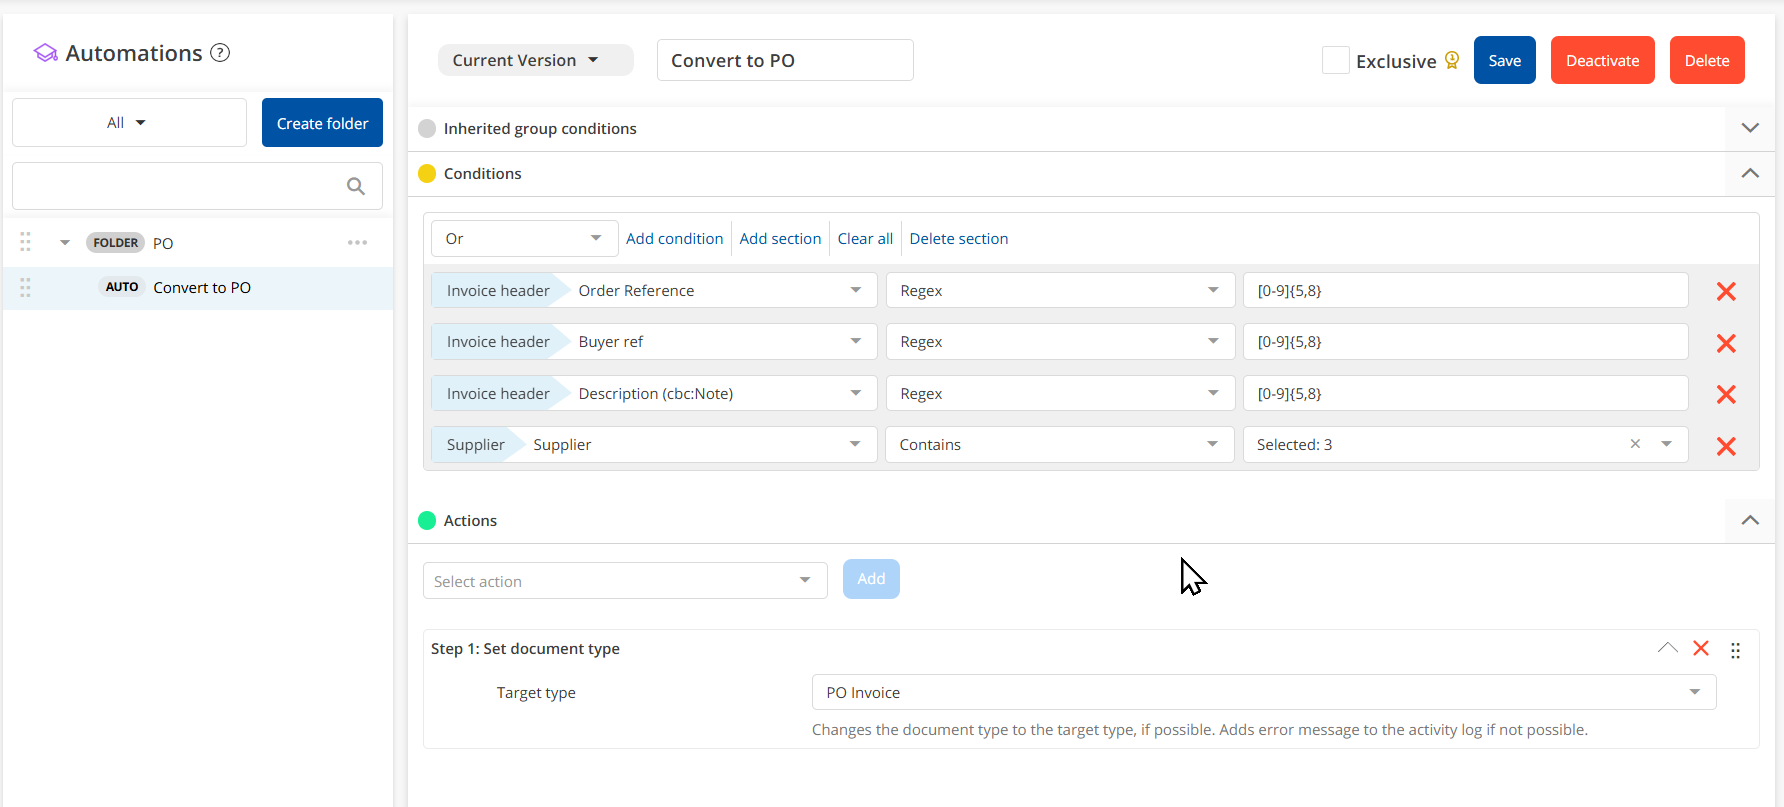The height and width of the screenshot is (807, 1784).
Task: Click the search magnifier icon in sidebar
Action: [356, 186]
